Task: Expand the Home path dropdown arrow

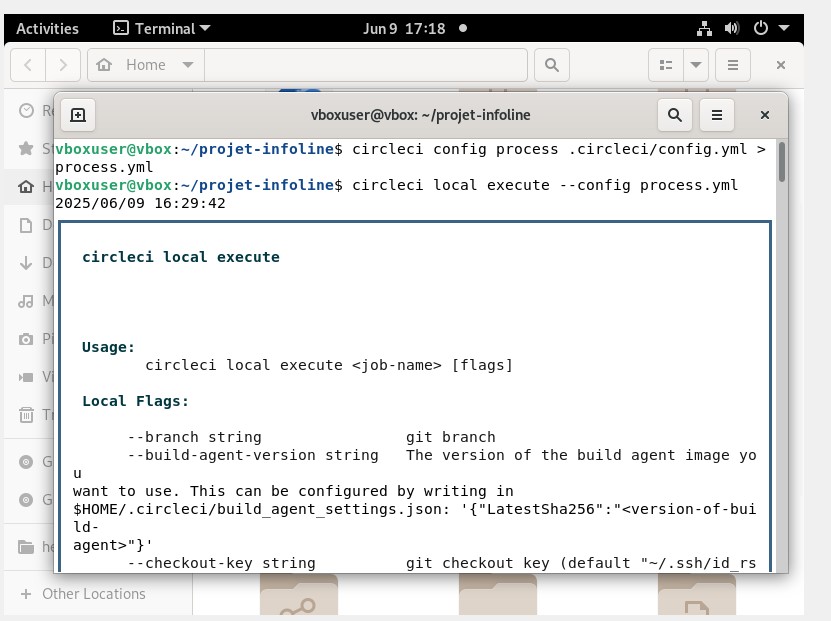Action: pyautogui.click(x=187, y=66)
